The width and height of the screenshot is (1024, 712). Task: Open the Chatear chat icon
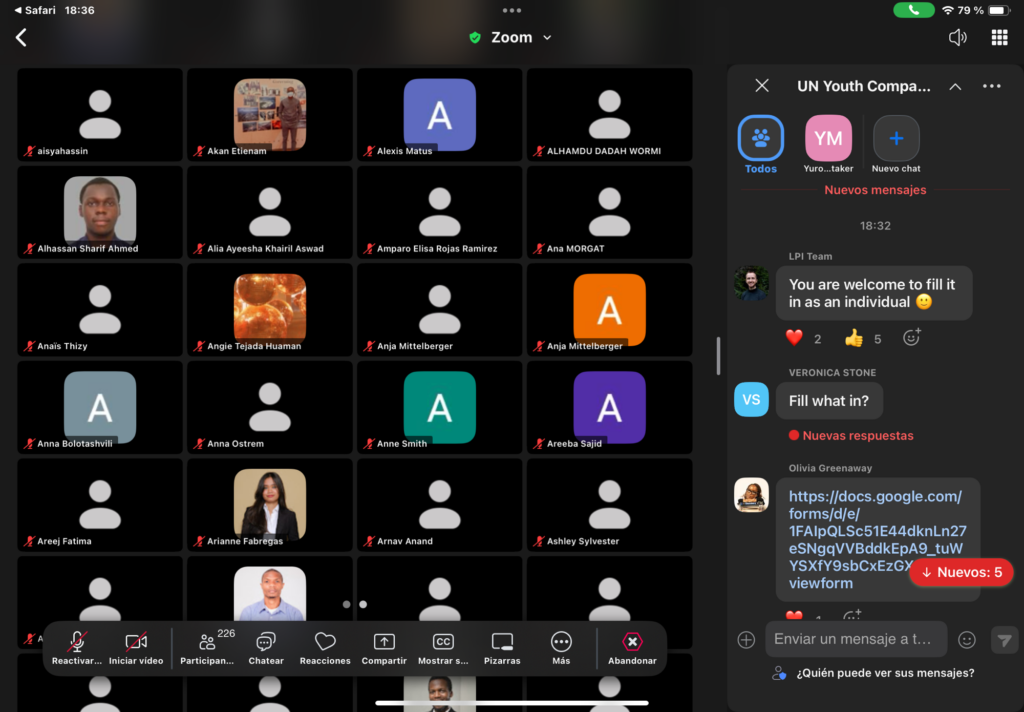(266, 647)
